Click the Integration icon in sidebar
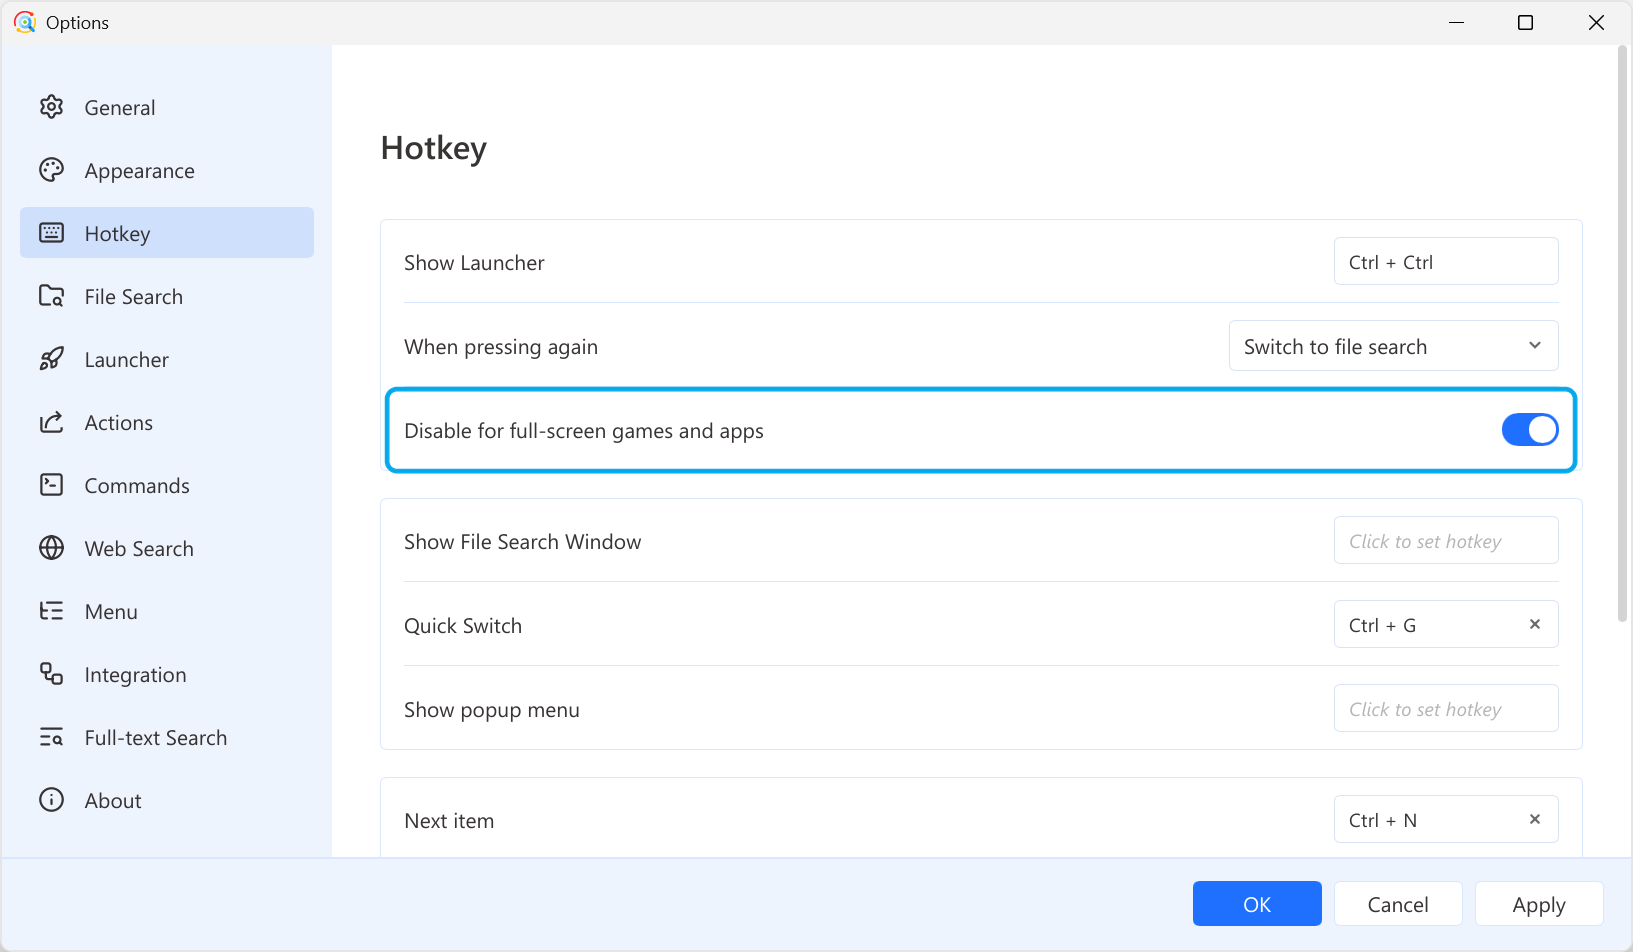 [51, 674]
